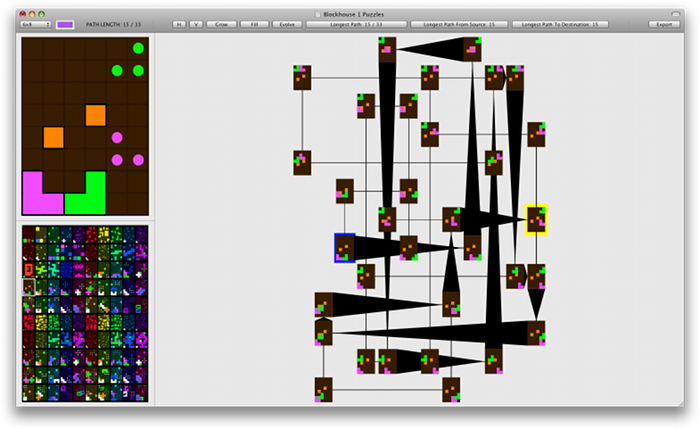Viewport: 700px width, 429px height.
Task: Click Longest Path To Destination button
Action: tap(560, 24)
